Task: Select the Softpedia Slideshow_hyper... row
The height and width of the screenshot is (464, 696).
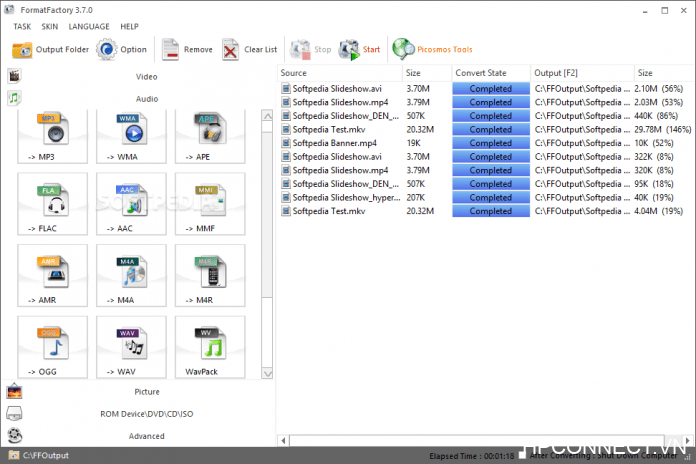Action: pyautogui.click(x=486, y=198)
